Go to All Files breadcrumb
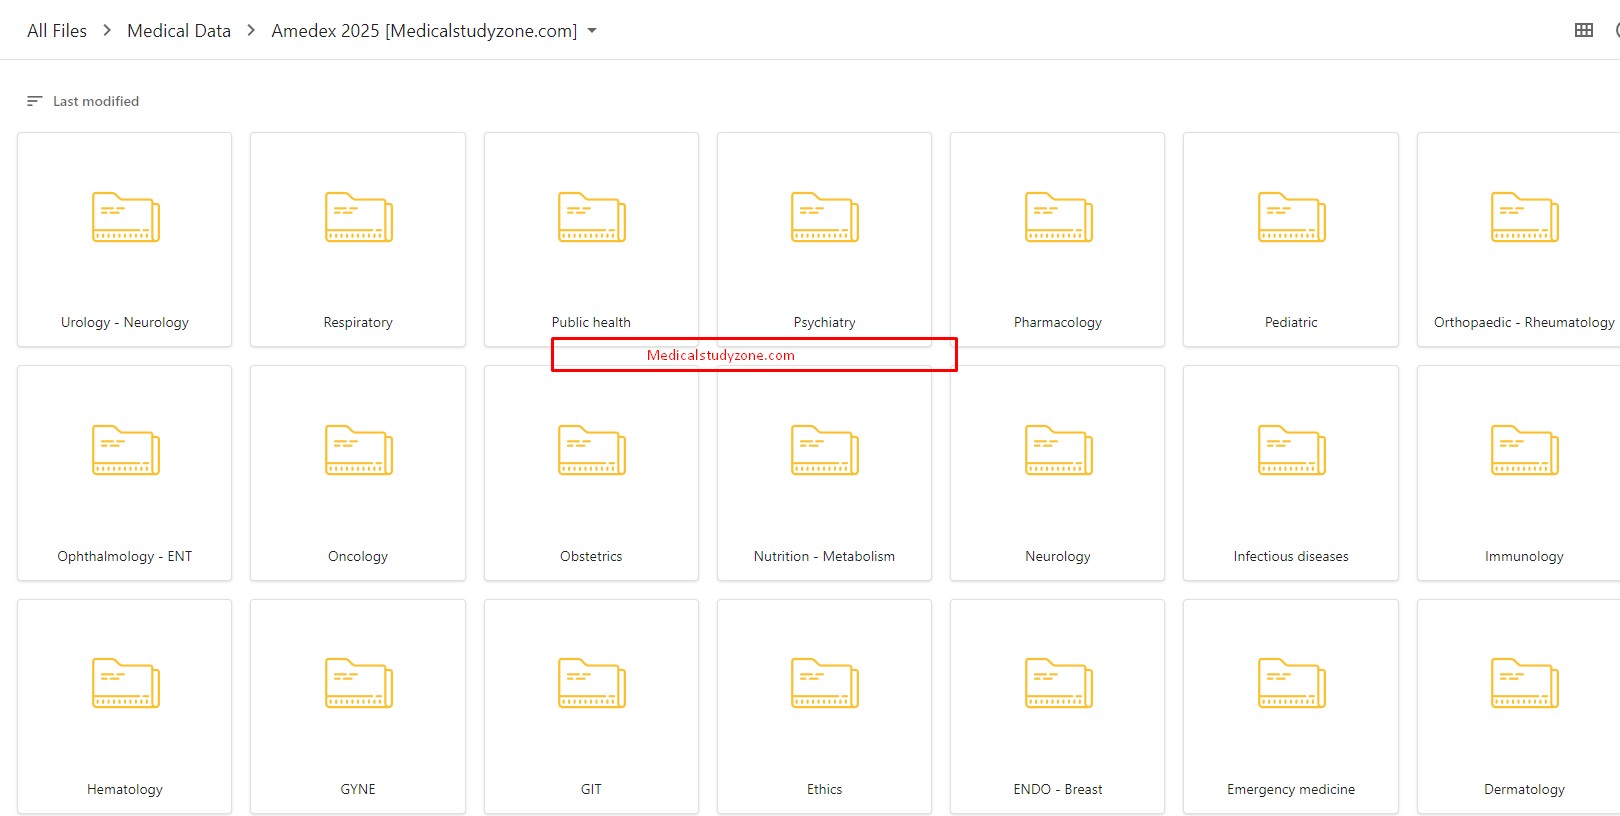 pos(57,31)
